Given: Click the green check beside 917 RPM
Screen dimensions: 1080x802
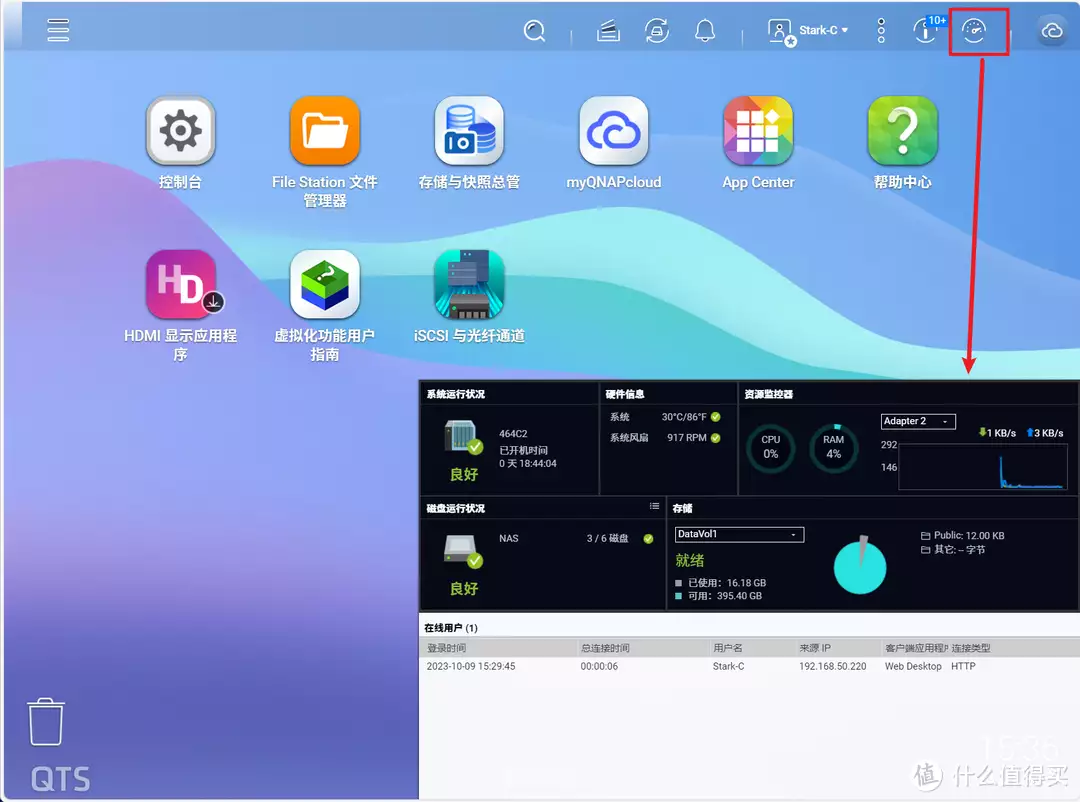Looking at the screenshot, I should pyautogui.click(x=716, y=438).
